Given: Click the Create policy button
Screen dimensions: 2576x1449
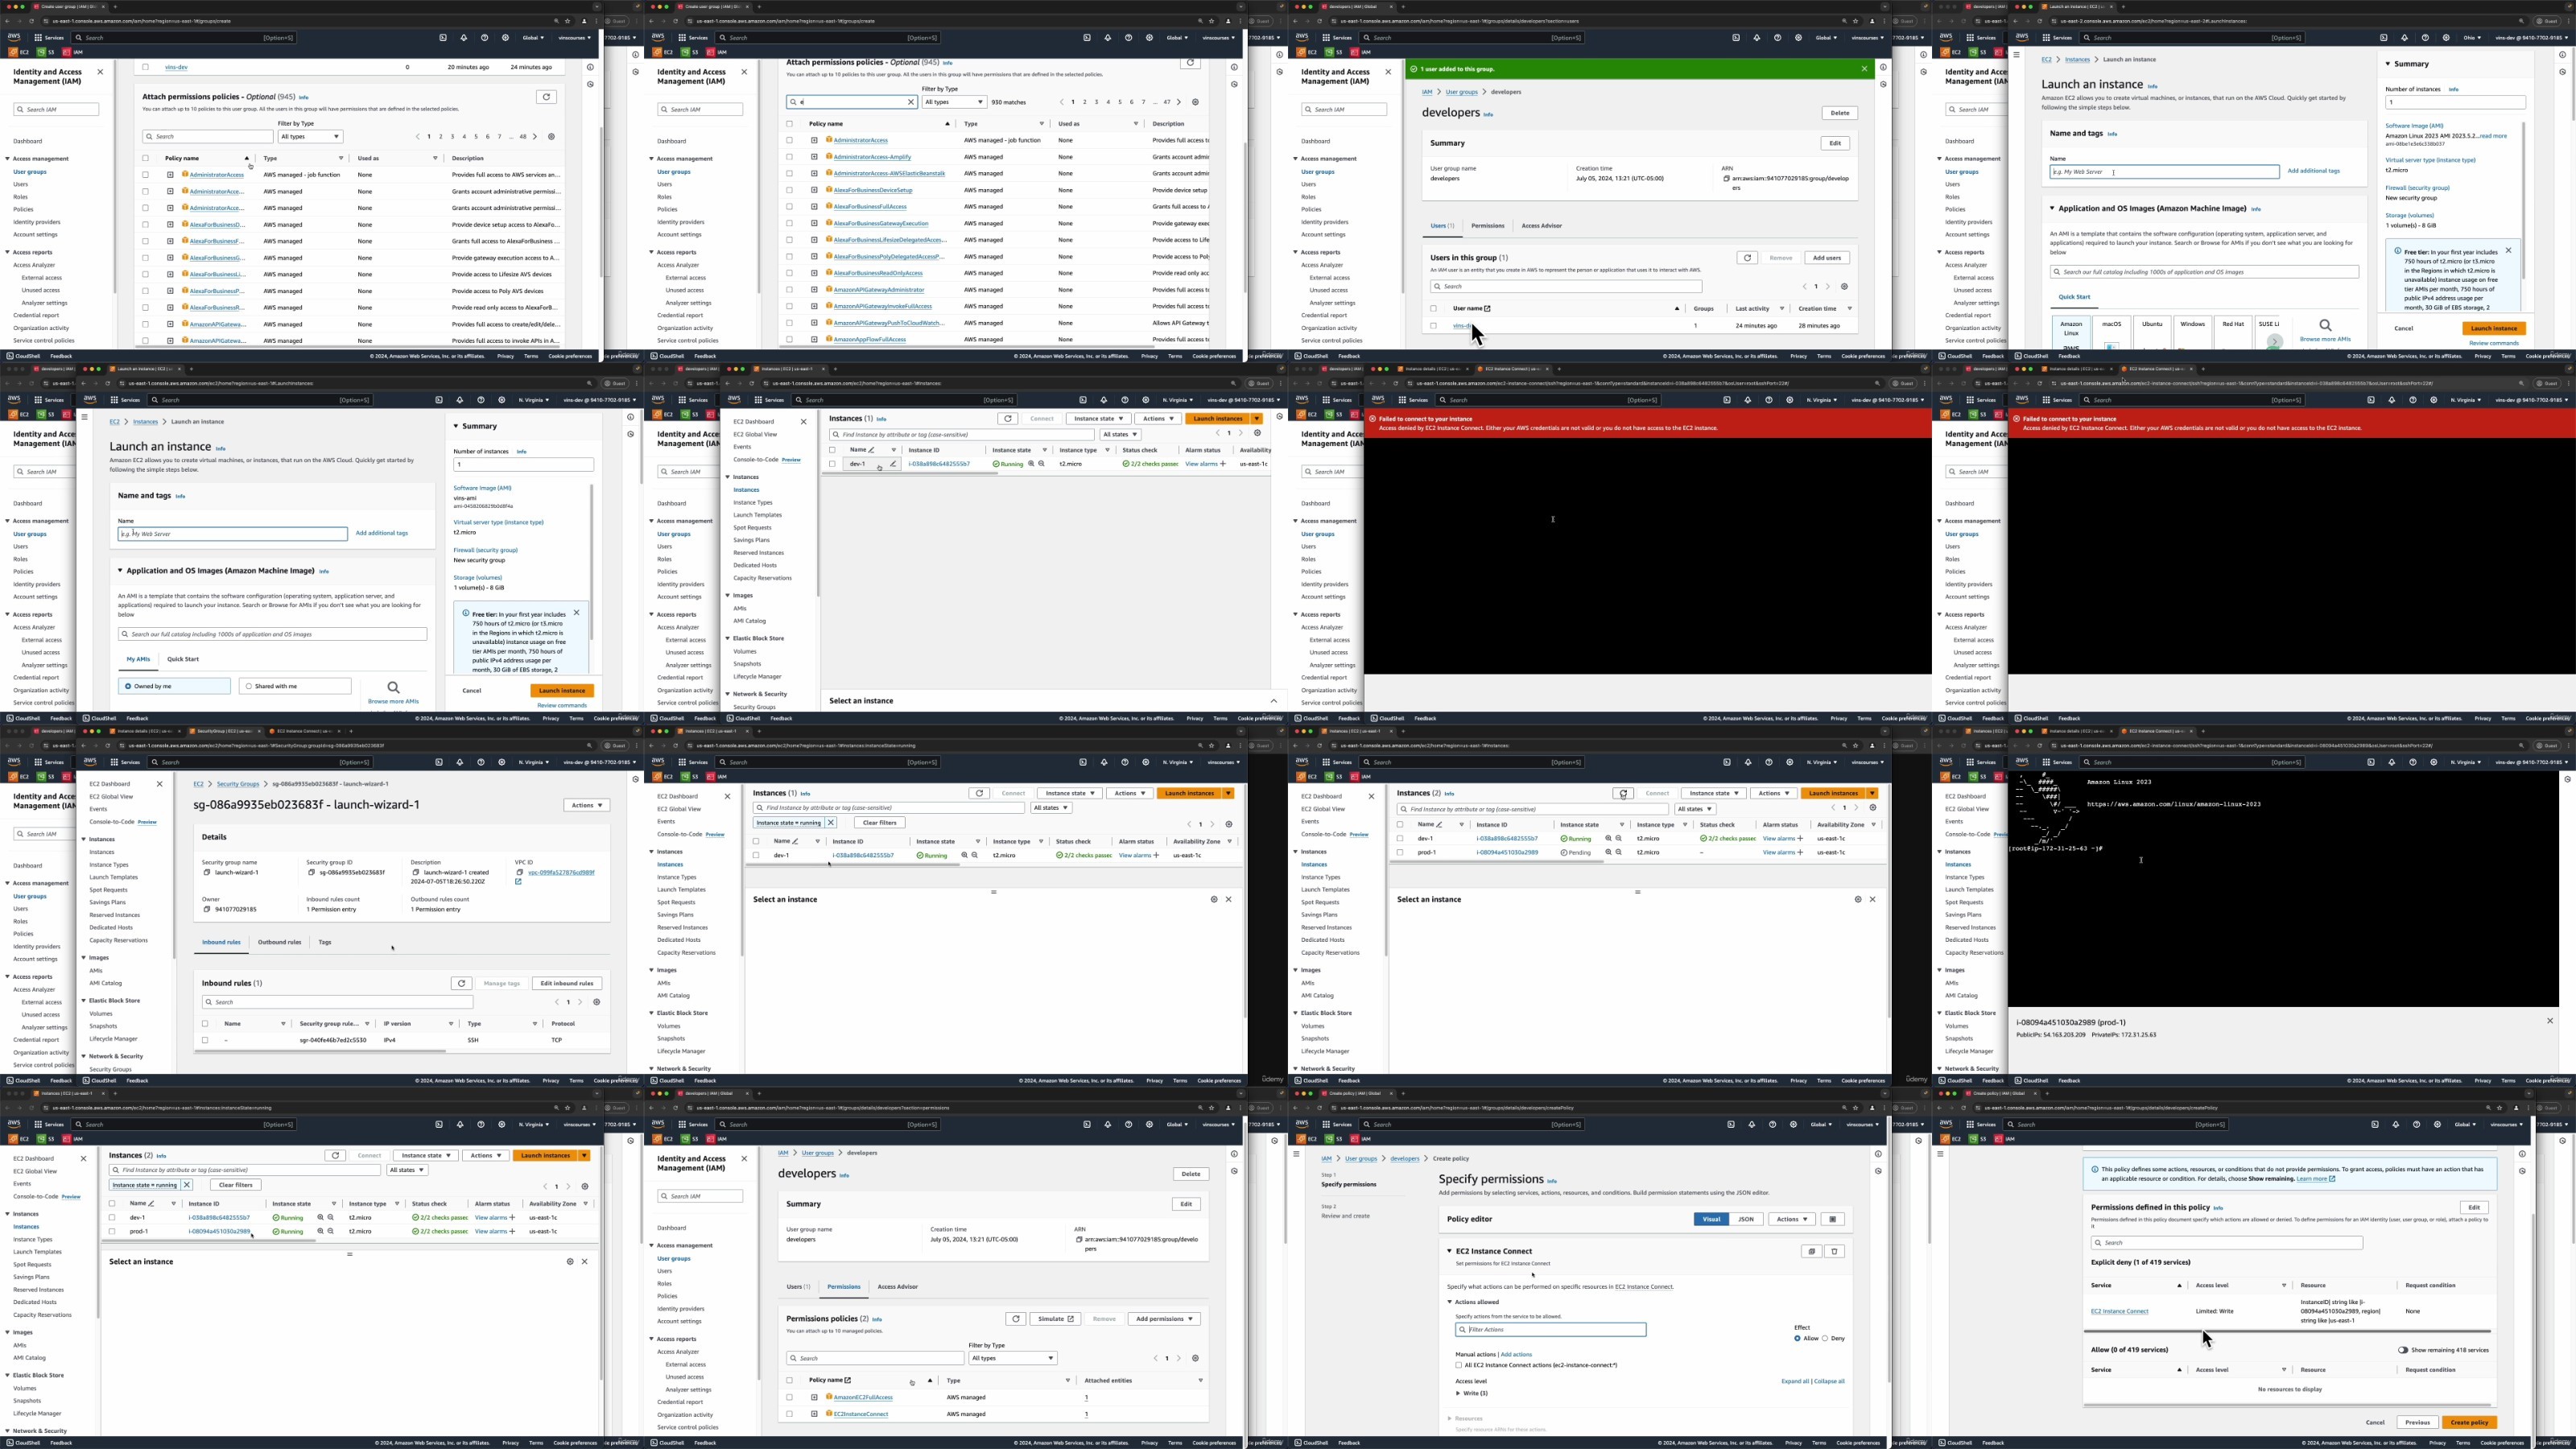Looking at the screenshot, I should [x=2469, y=1422].
